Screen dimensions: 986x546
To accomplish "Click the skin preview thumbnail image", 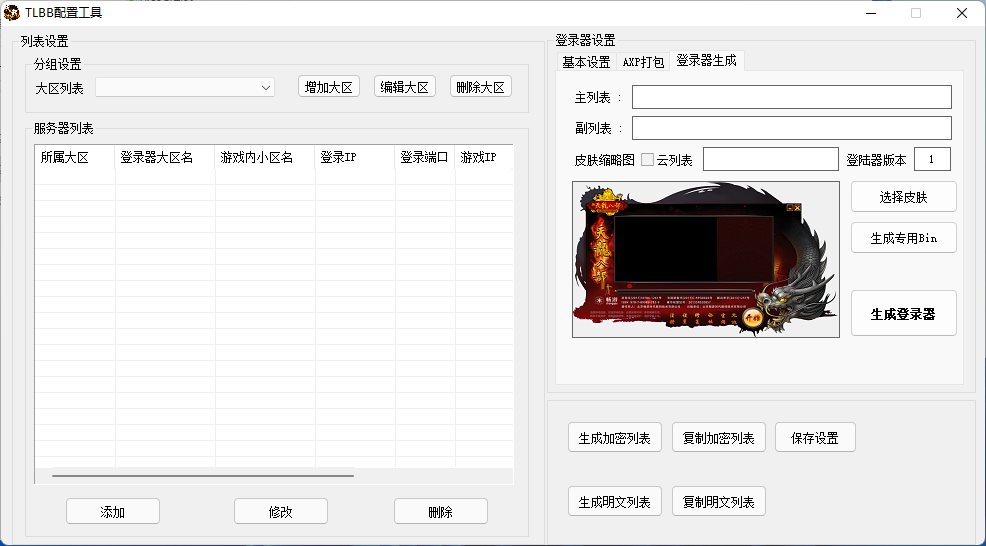I will click(x=705, y=259).
